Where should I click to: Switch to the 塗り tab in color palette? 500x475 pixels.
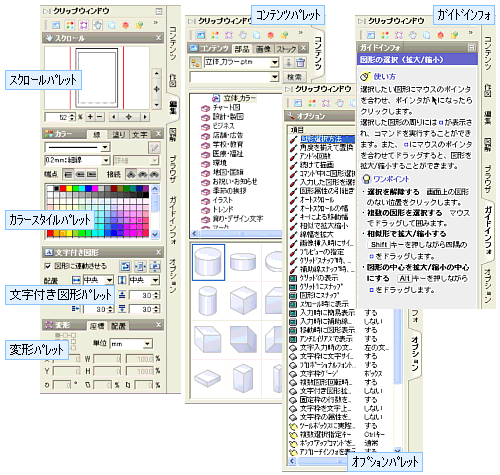coord(119,135)
